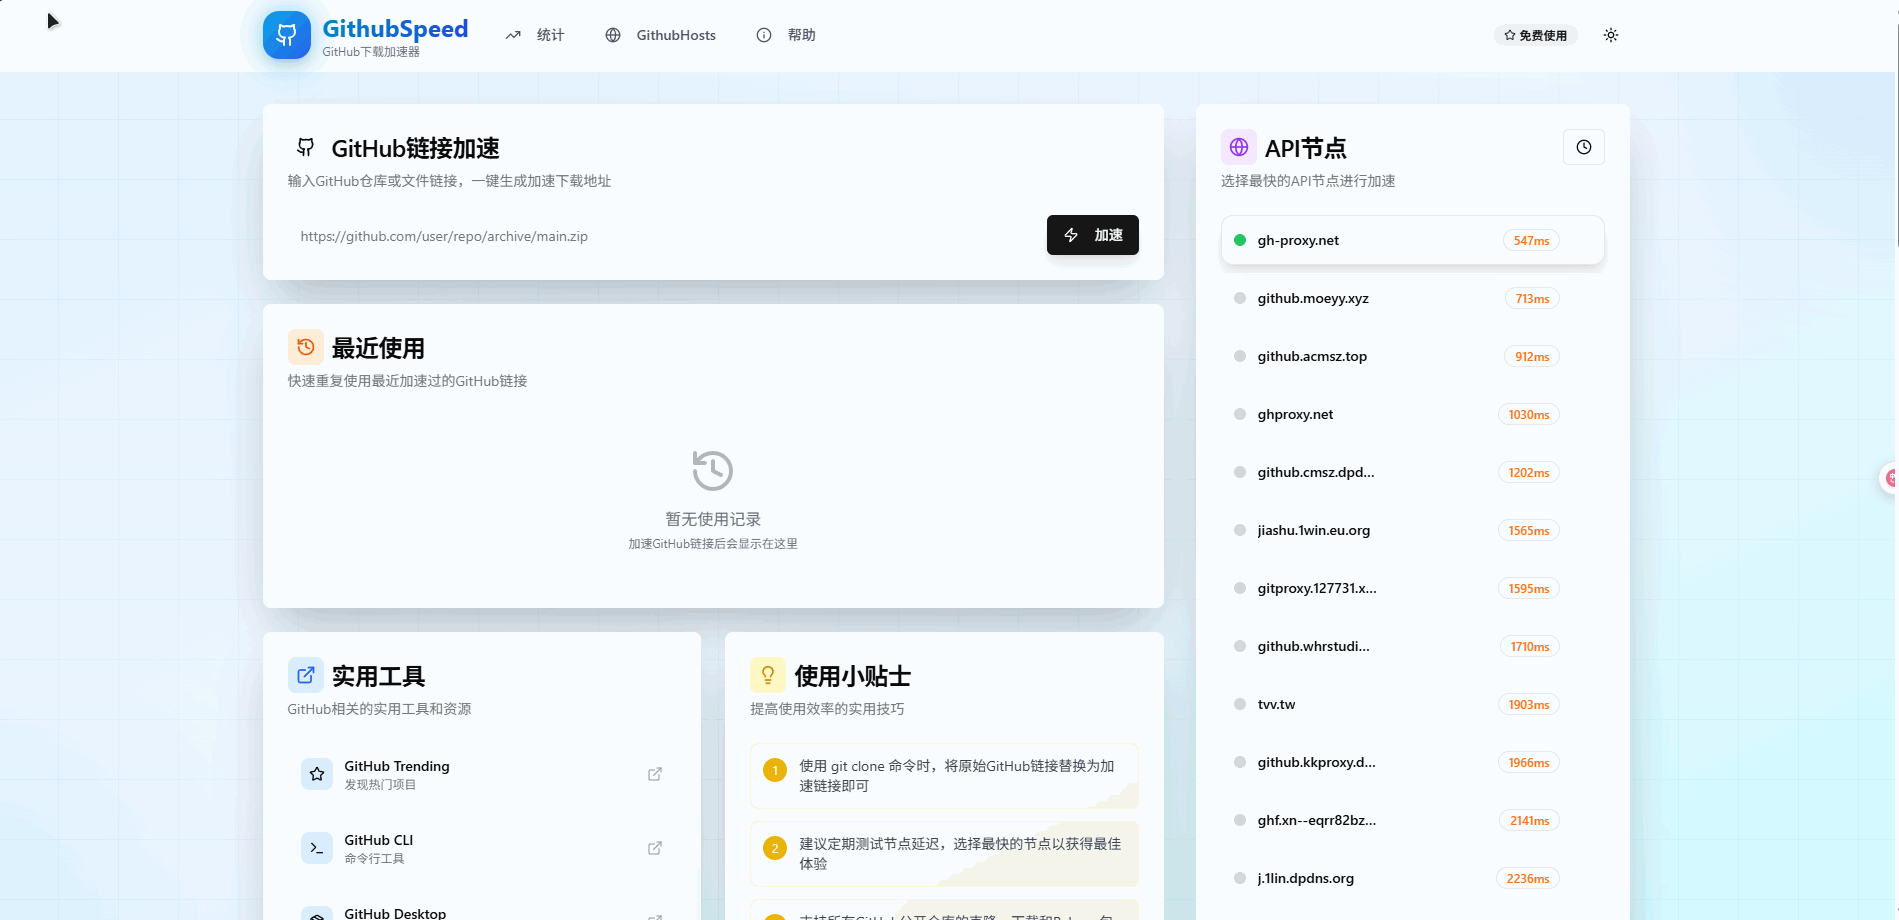Select the gitproxy.127731.x... node

pyautogui.click(x=1412, y=588)
